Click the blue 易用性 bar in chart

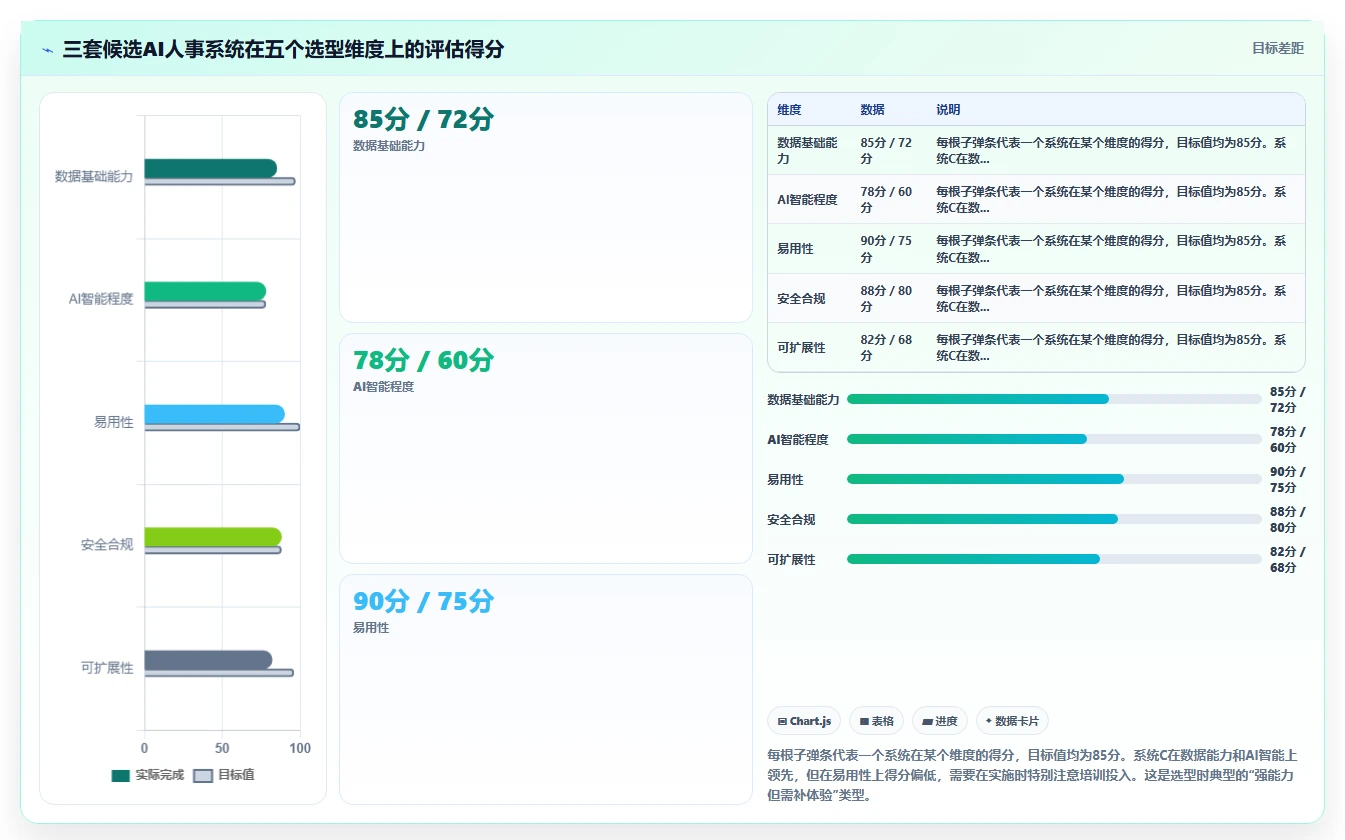pos(214,414)
